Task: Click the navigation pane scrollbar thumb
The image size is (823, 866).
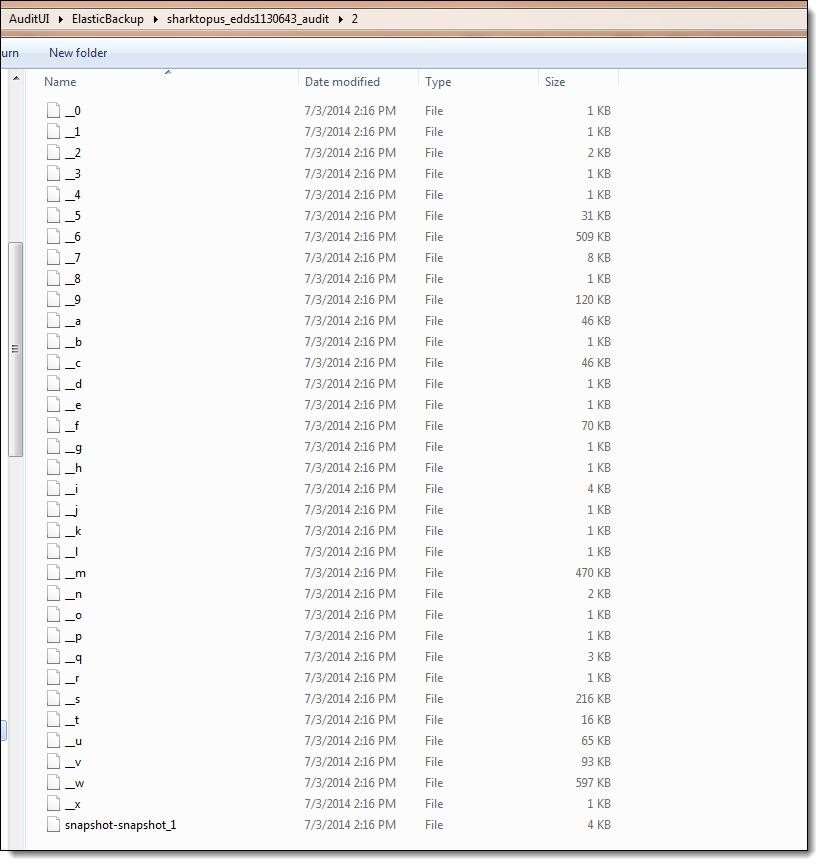Action: click(15, 349)
